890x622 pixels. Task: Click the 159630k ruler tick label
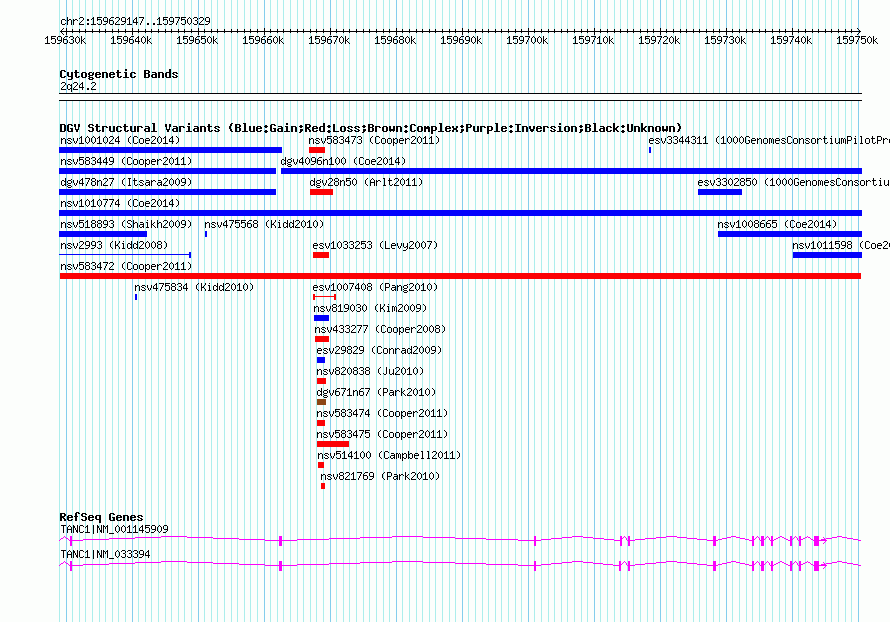click(x=66, y=40)
